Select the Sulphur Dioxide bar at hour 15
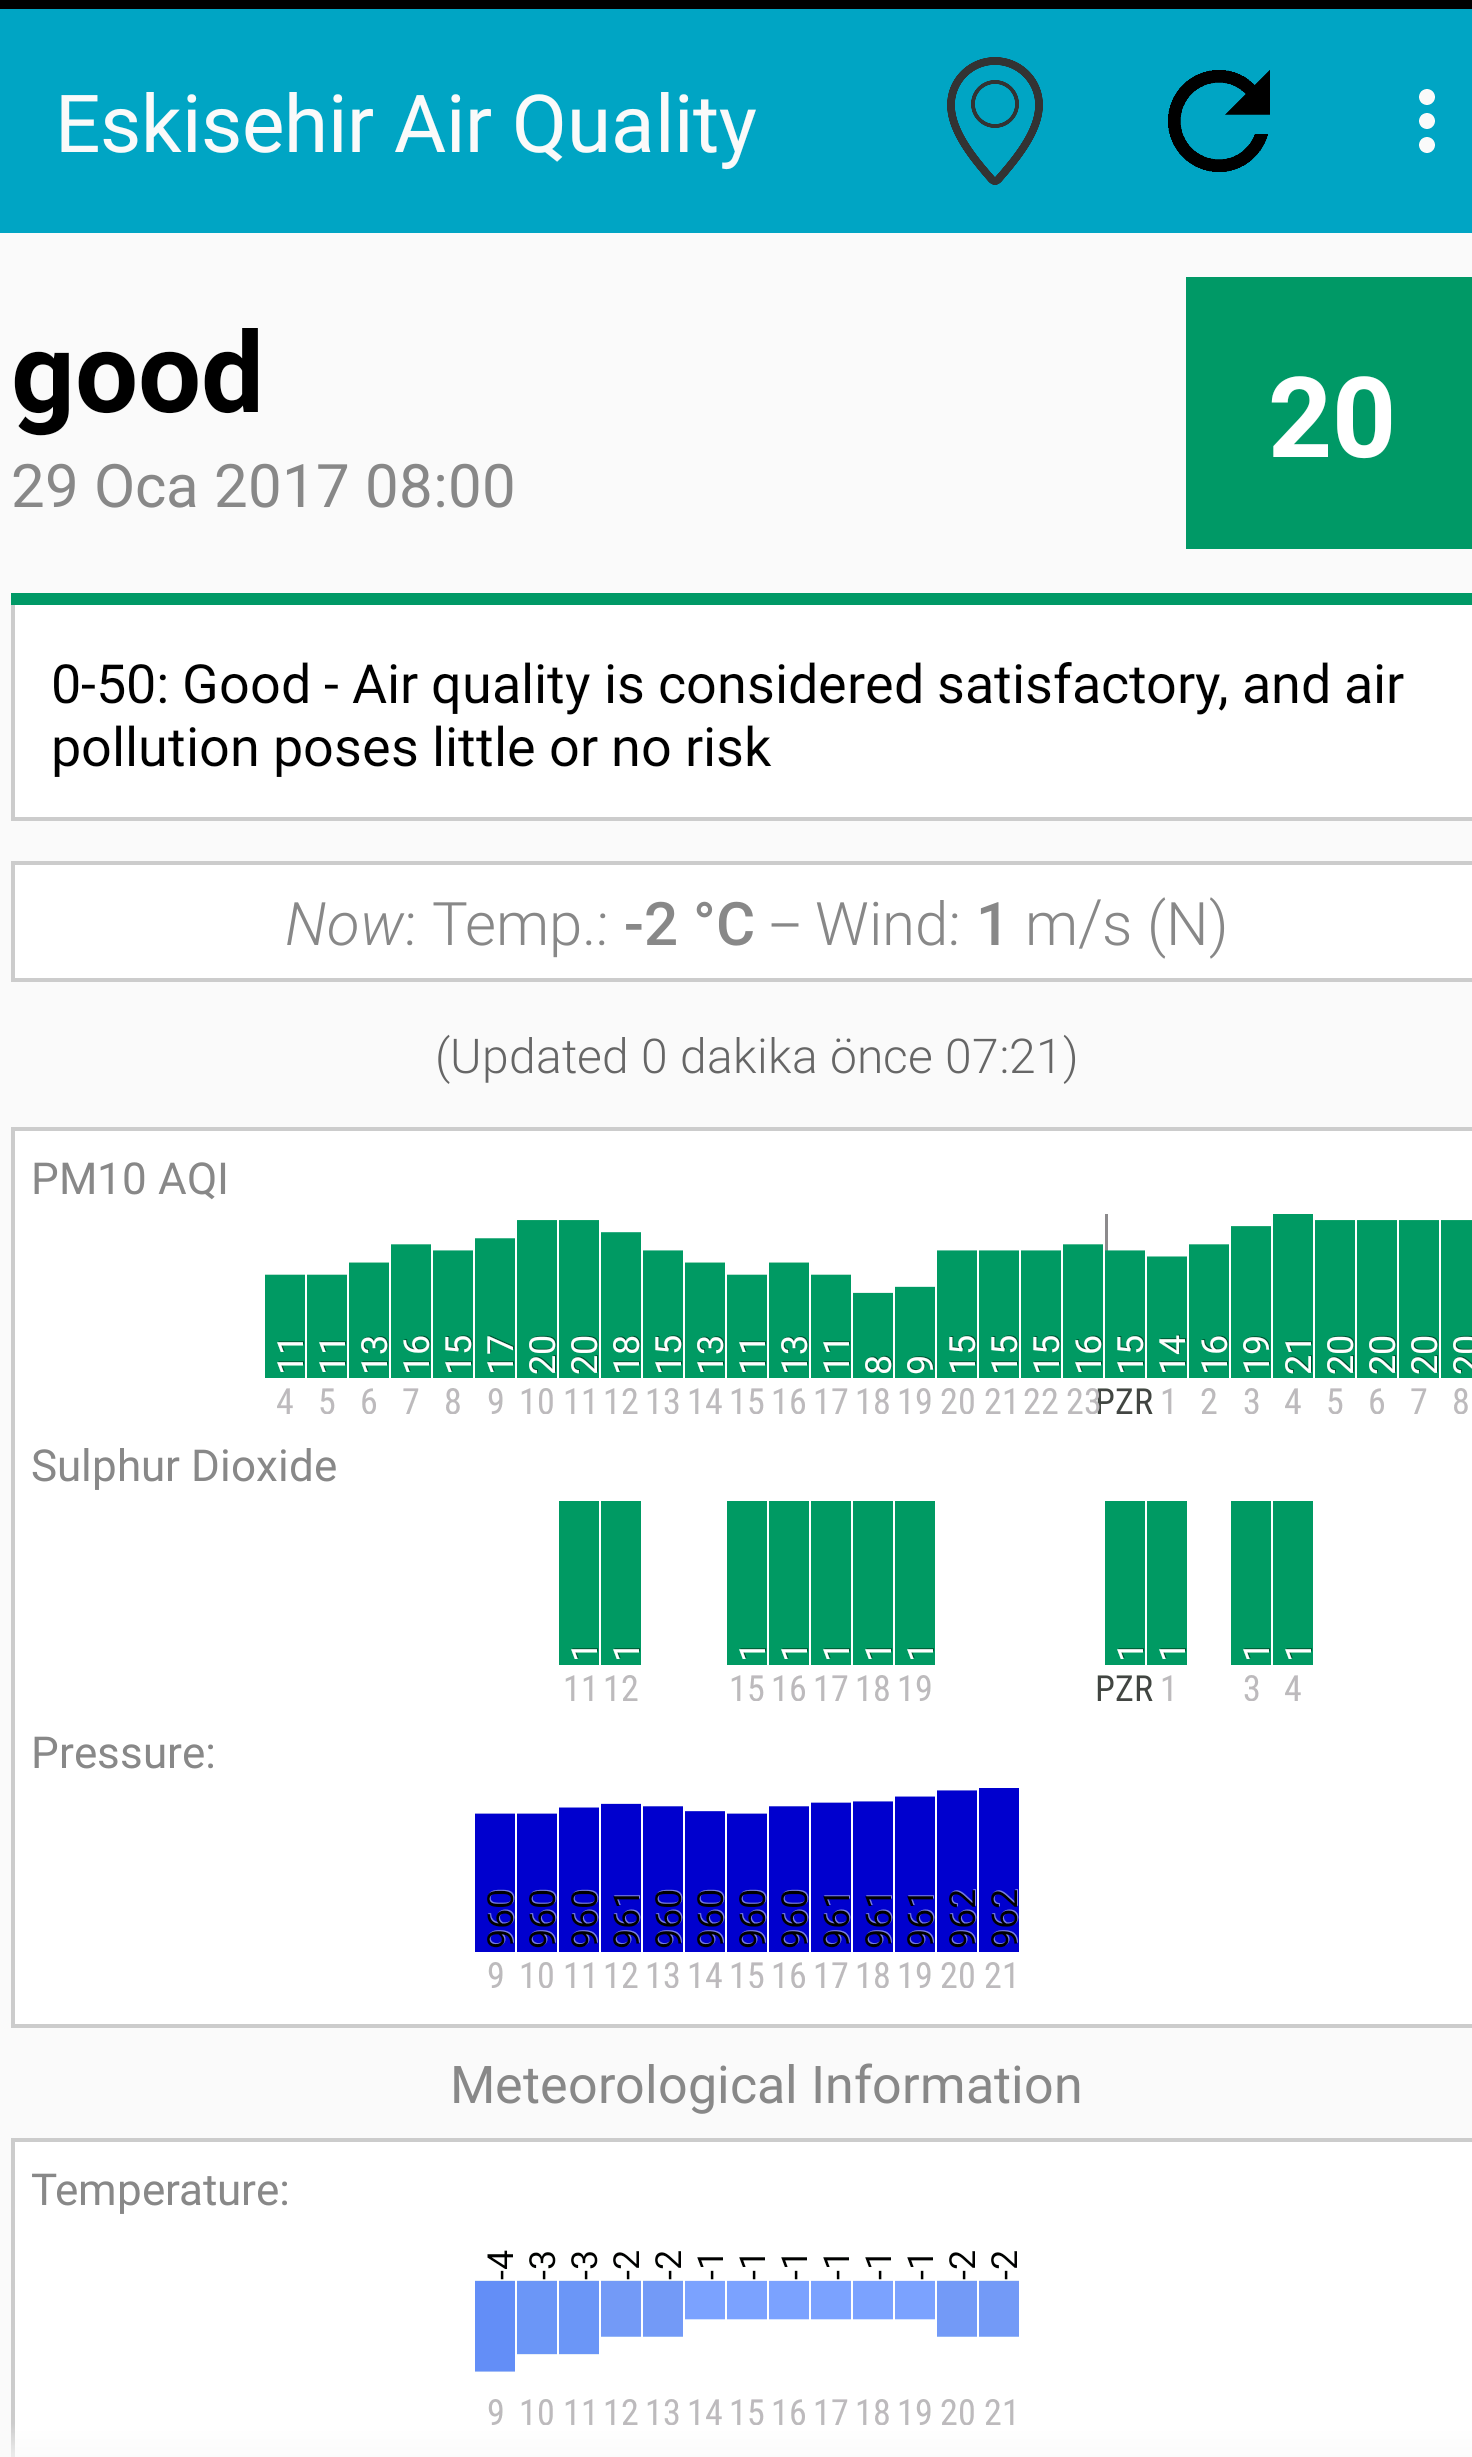 [x=747, y=1581]
